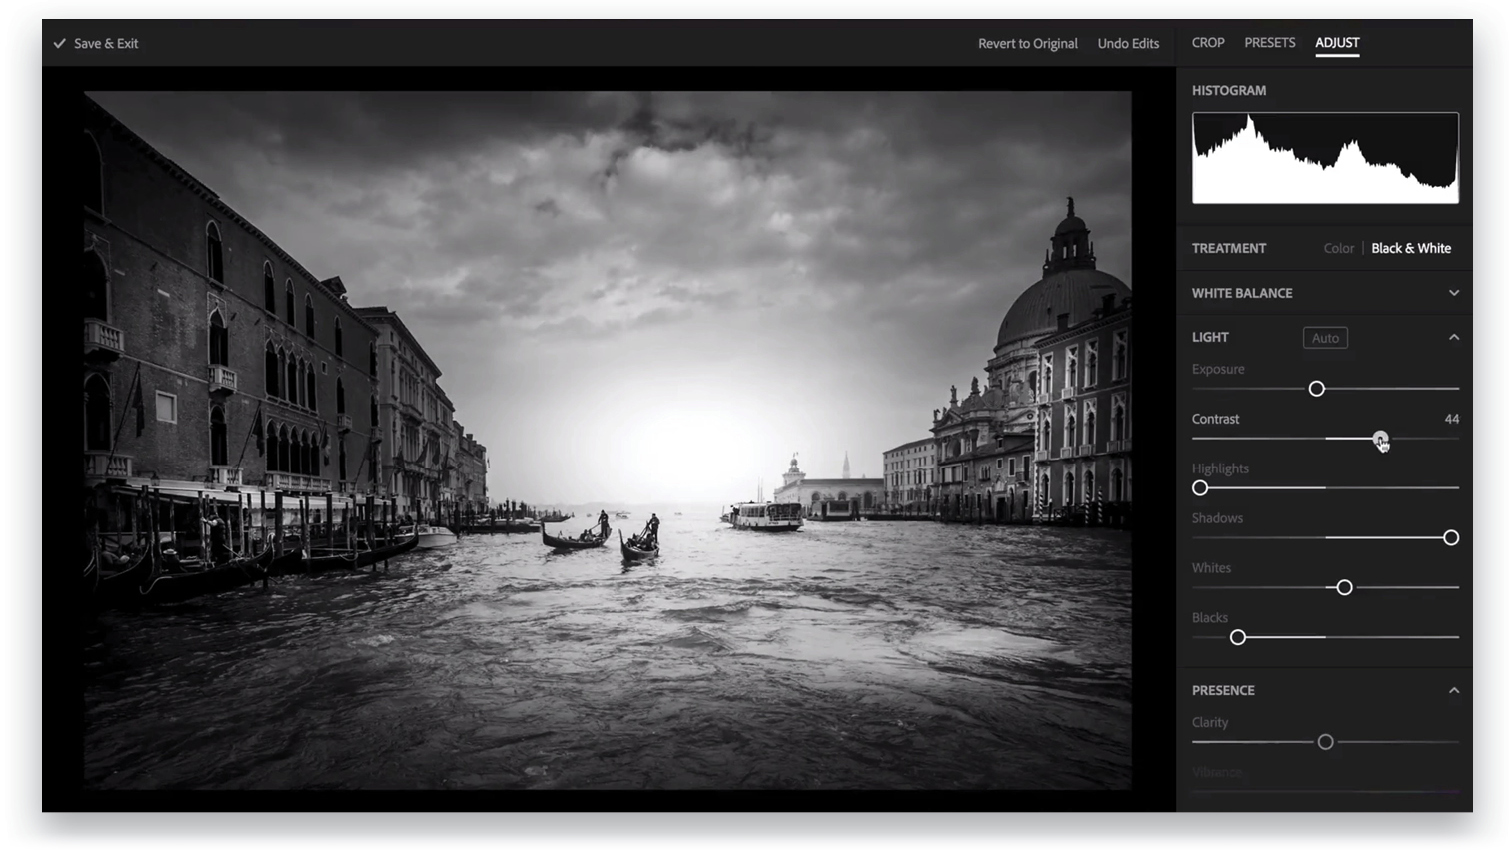Select the Clarity slider handle

pos(1325,741)
